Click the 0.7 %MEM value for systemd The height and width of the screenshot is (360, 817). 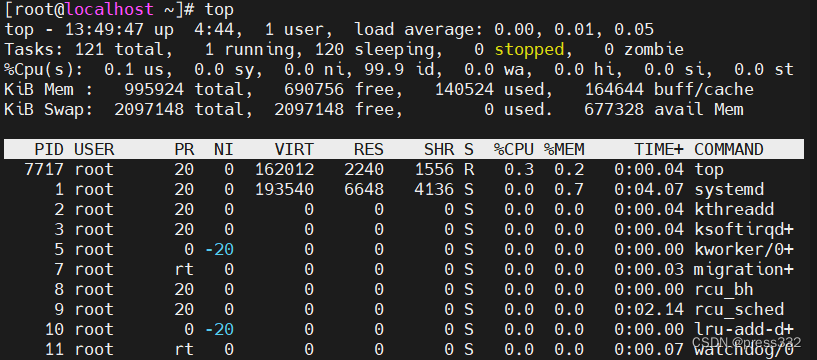pyautogui.click(x=569, y=189)
